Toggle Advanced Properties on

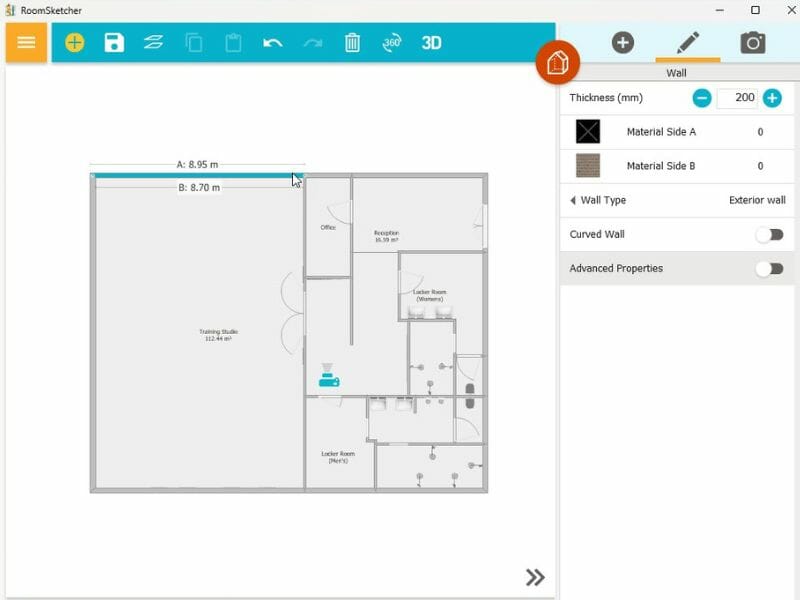click(770, 268)
